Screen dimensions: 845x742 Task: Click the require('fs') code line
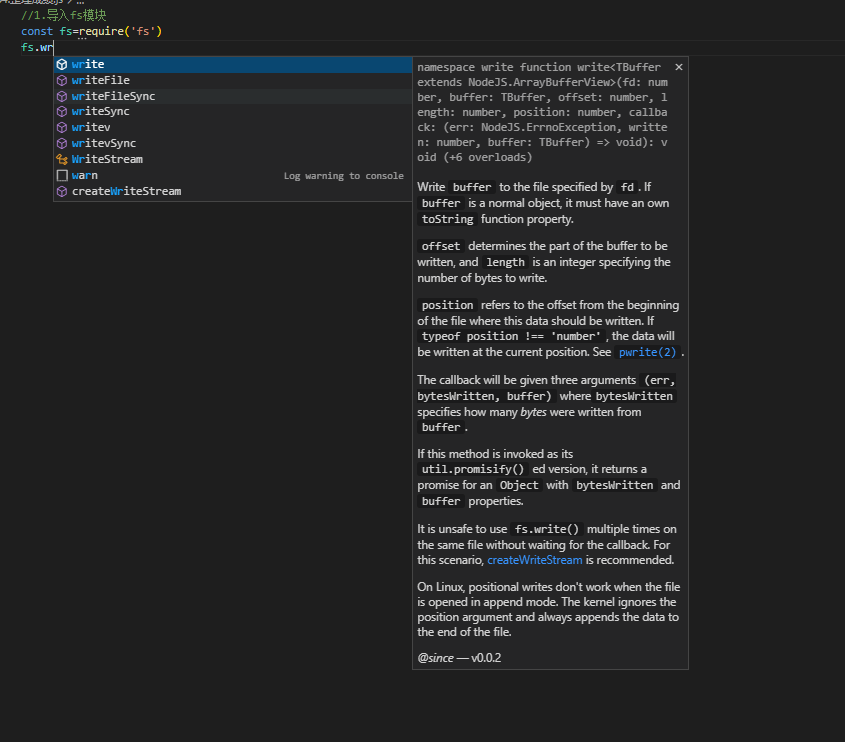(x=92, y=31)
